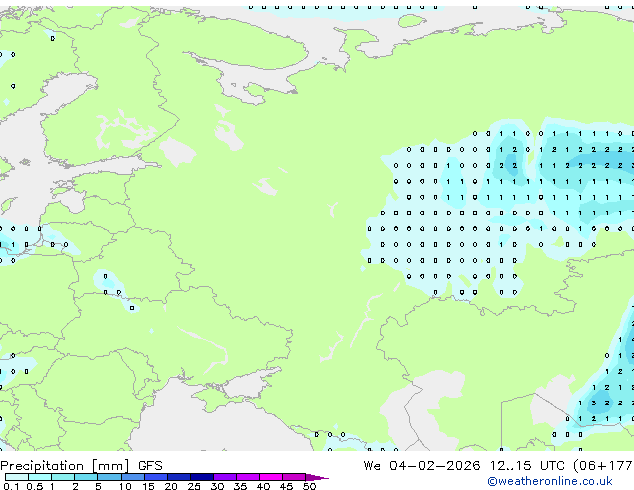The height and width of the screenshot is (490, 634).
Task: Click the '10' legend scale label
Action: [125, 486]
